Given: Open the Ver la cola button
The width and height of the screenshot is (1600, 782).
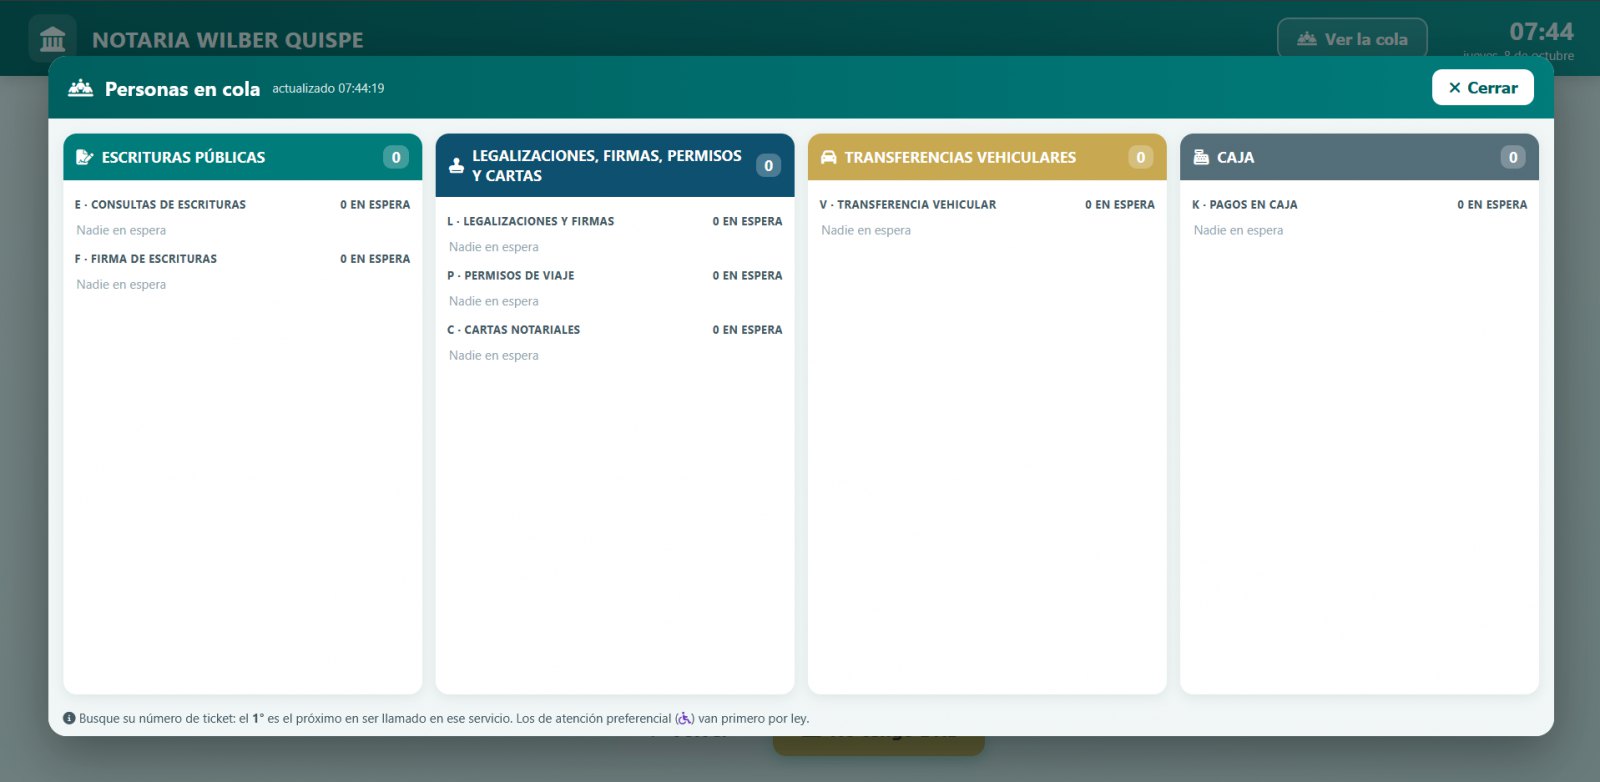Looking at the screenshot, I should click(x=1352, y=39).
